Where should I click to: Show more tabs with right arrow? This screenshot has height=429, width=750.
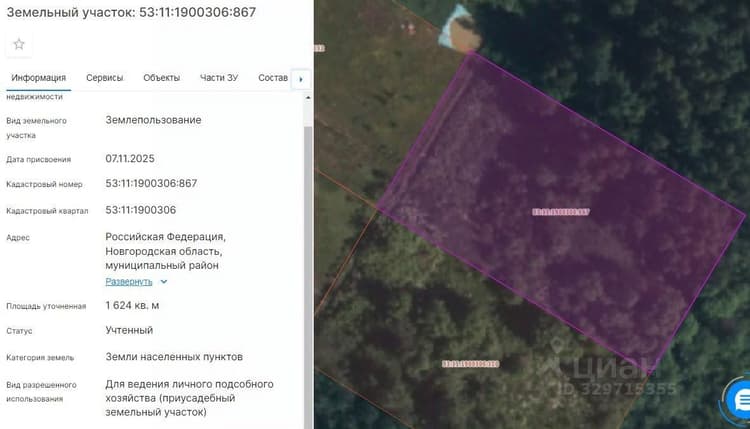[x=301, y=79]
